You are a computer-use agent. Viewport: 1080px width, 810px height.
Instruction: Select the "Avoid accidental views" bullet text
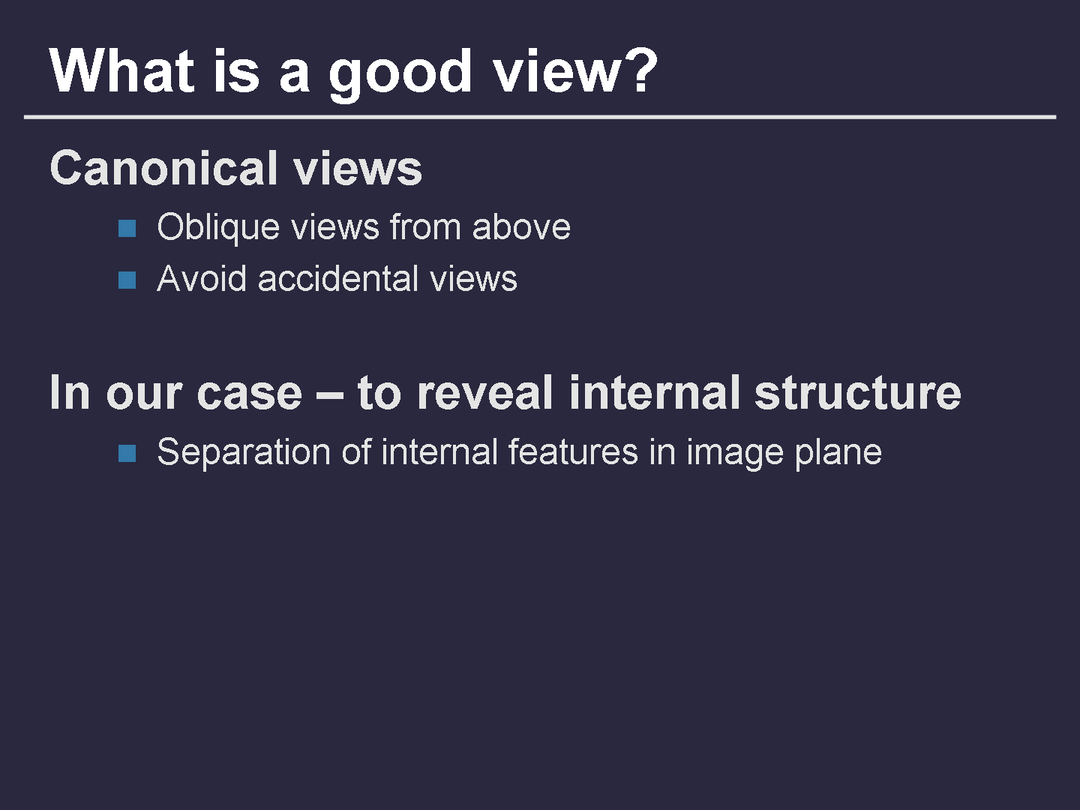click(337, 278)
